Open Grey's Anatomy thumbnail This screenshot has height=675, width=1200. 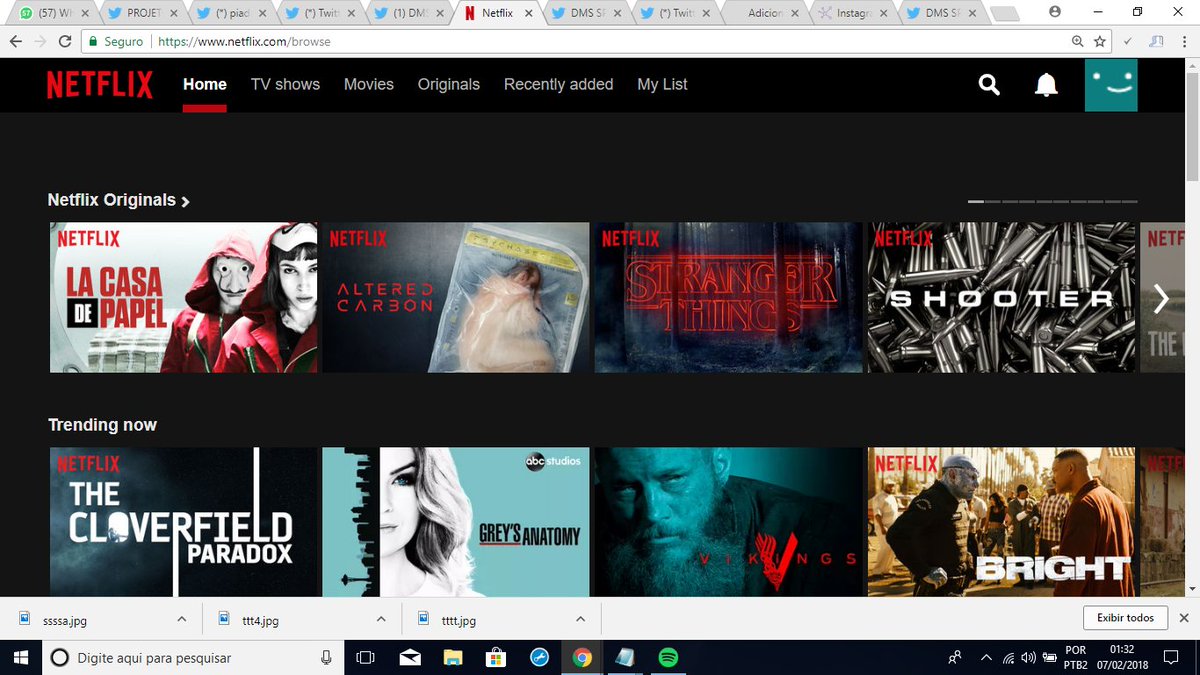(x=456, y=522)
